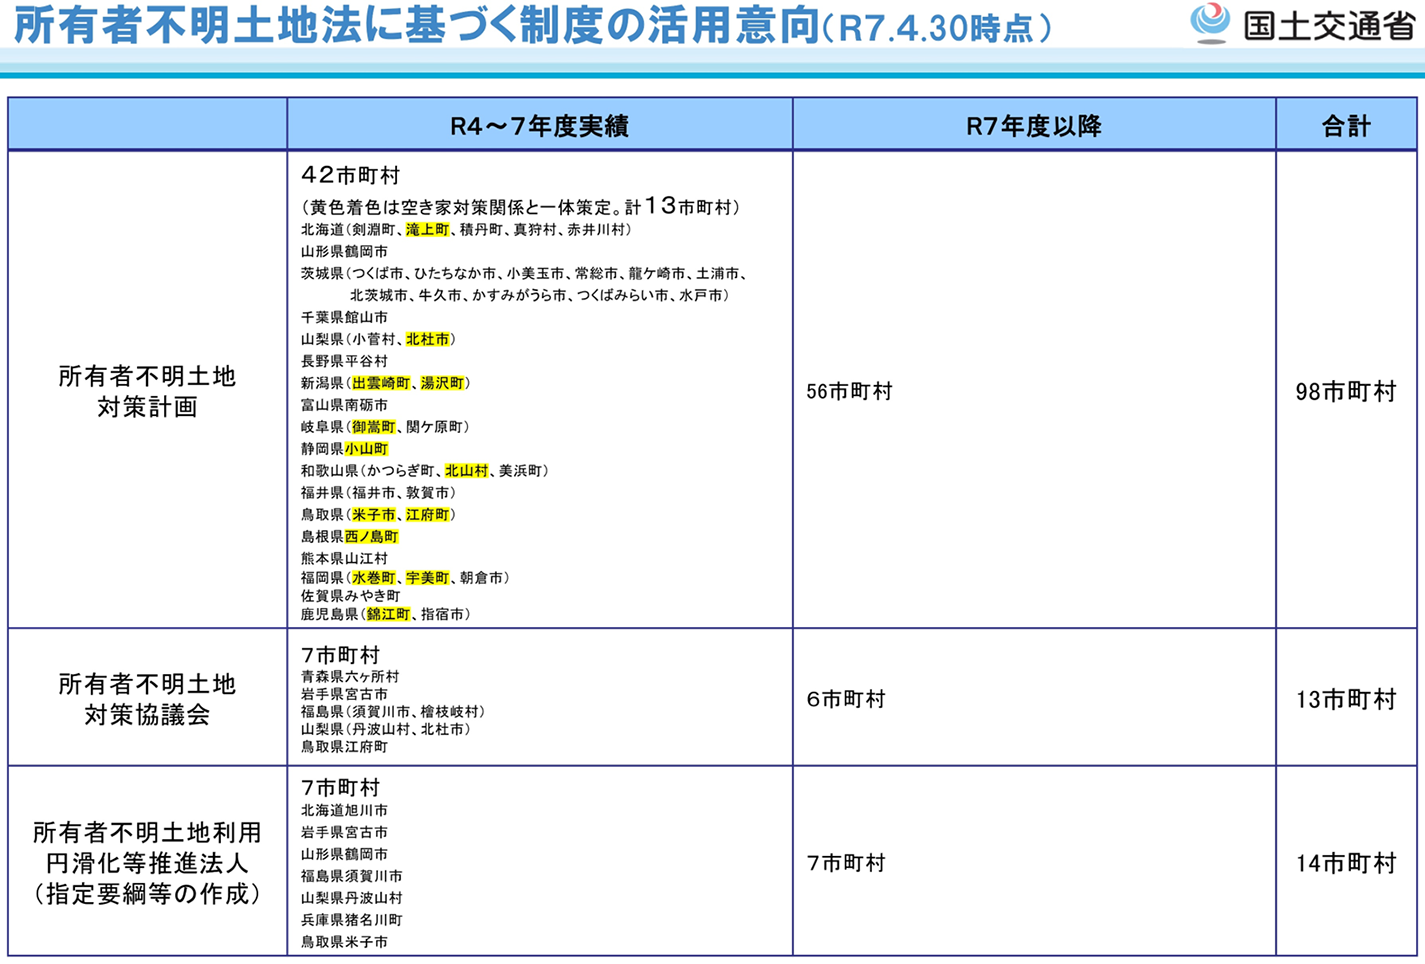Click the yellow-highlighted 滝上町 entry
This screenshot has width=1425, height=964.
[x=427, y=230]
